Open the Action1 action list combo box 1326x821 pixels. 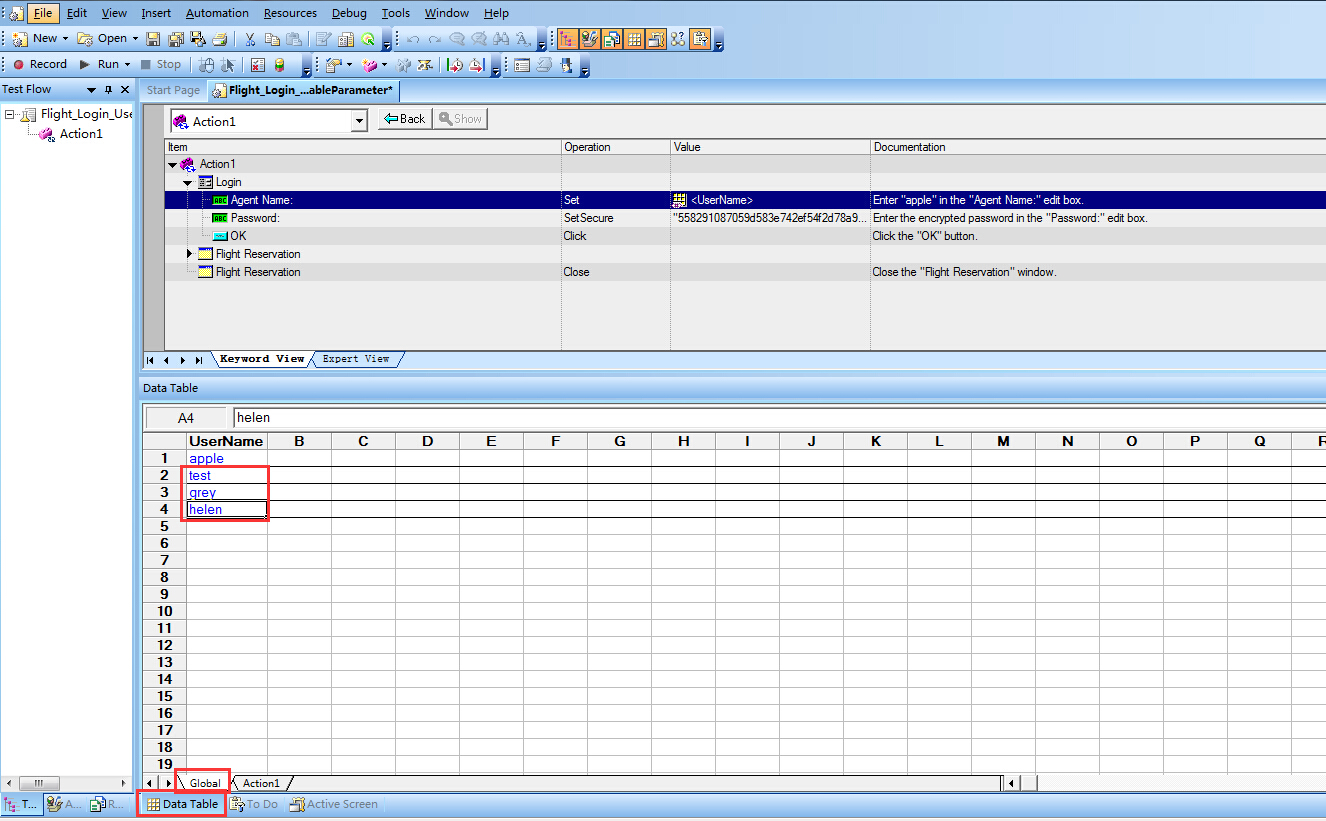[359, 122]
